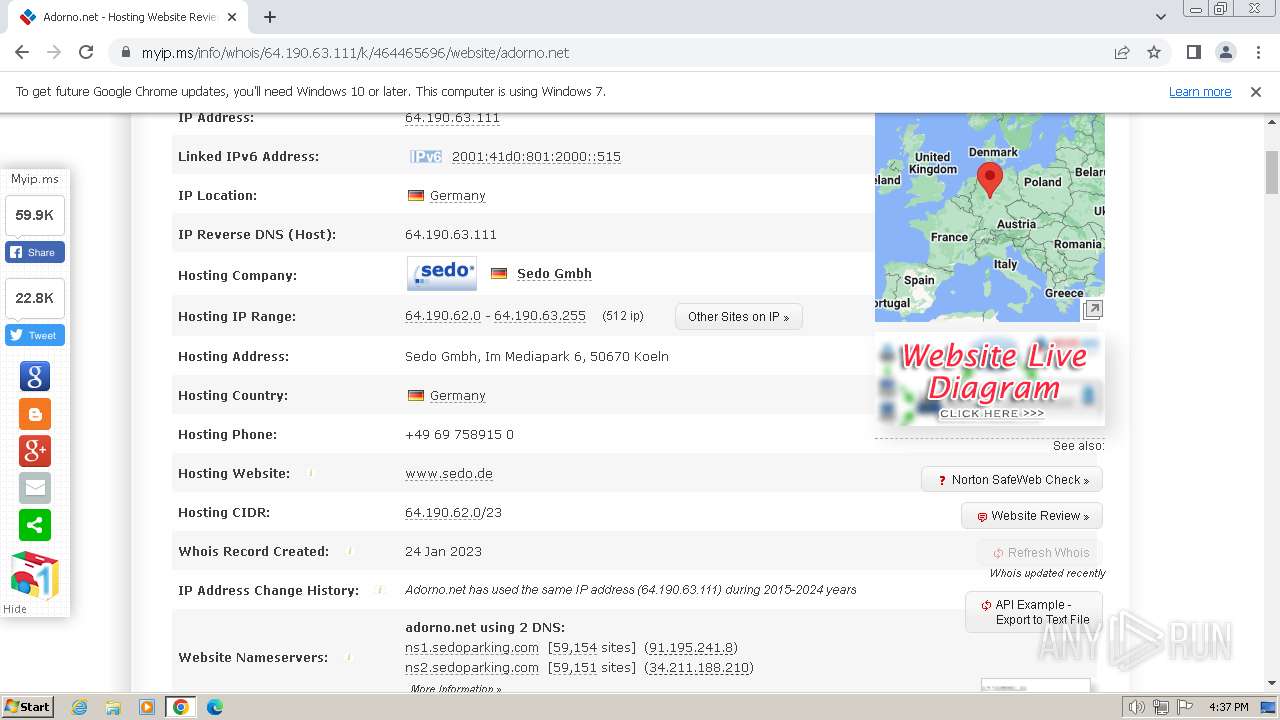This screenshot has height=720, width=1280.
Task: Share via red Google Plus icon
Action: pos(35,450)
